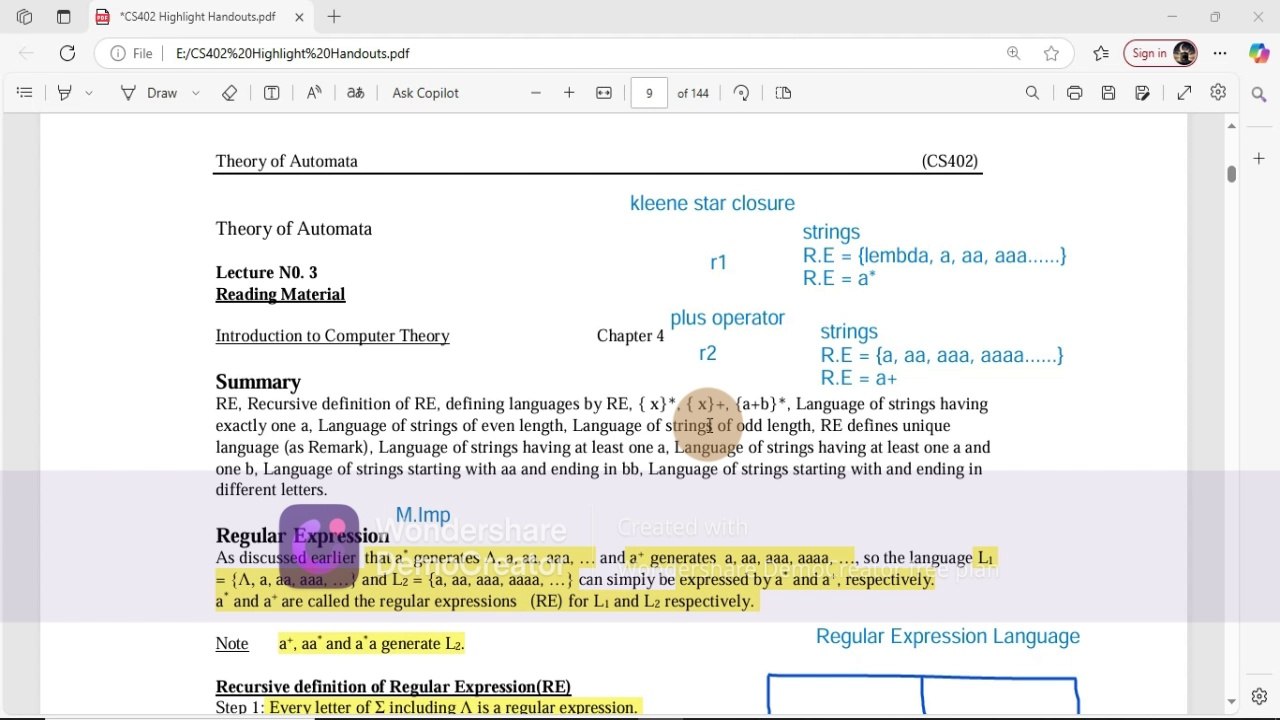Click the Save as icon
The height and width of the screenshot is (720, 1280).
click(x=1142, y=93)
